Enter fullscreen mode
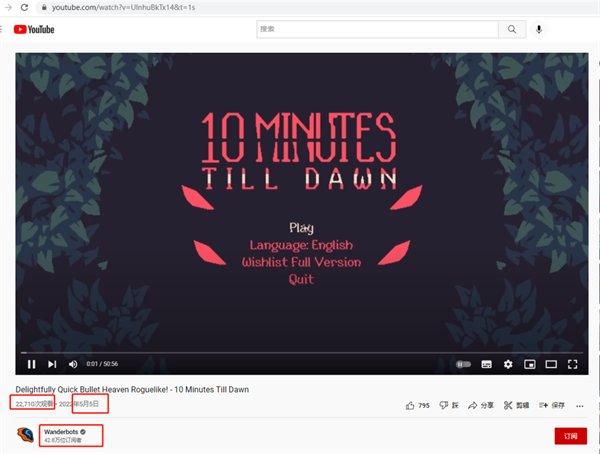Screen dimensions: 600x454 pos(572,364)
